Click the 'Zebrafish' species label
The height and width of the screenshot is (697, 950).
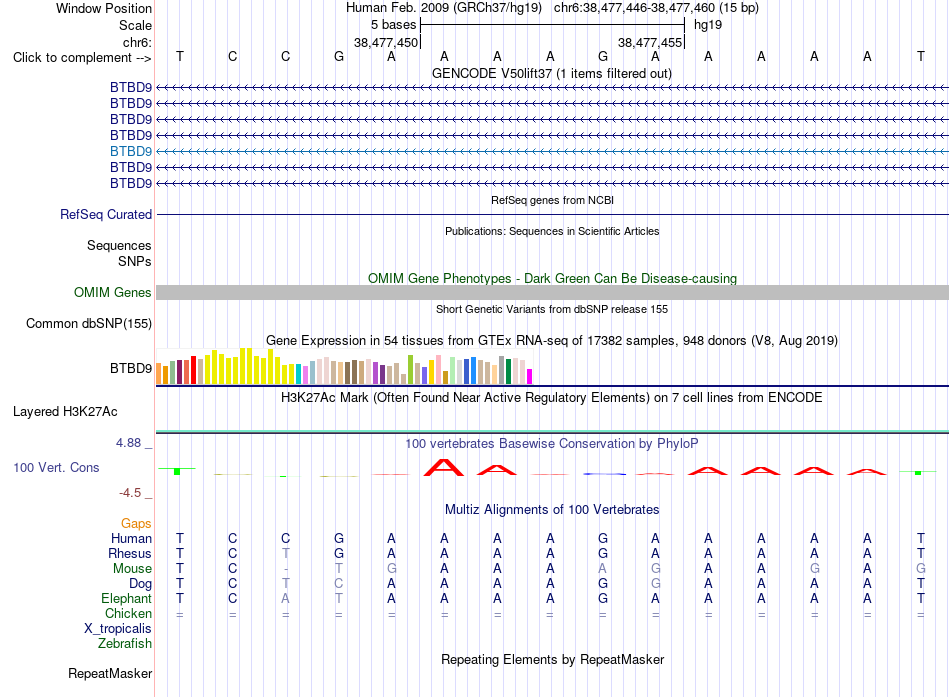pyautogui.click(x=125, y=644)
